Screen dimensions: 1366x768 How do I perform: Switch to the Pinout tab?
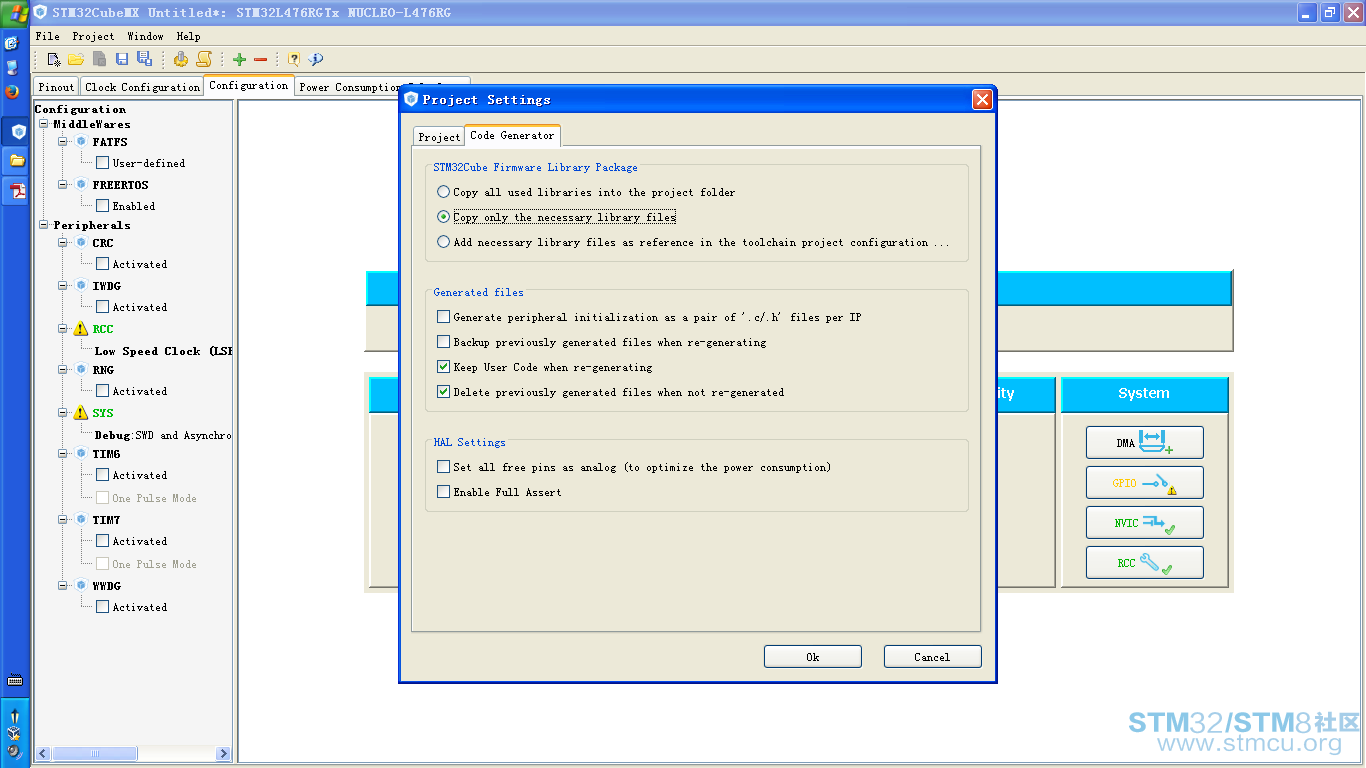[x=56, y=87]
